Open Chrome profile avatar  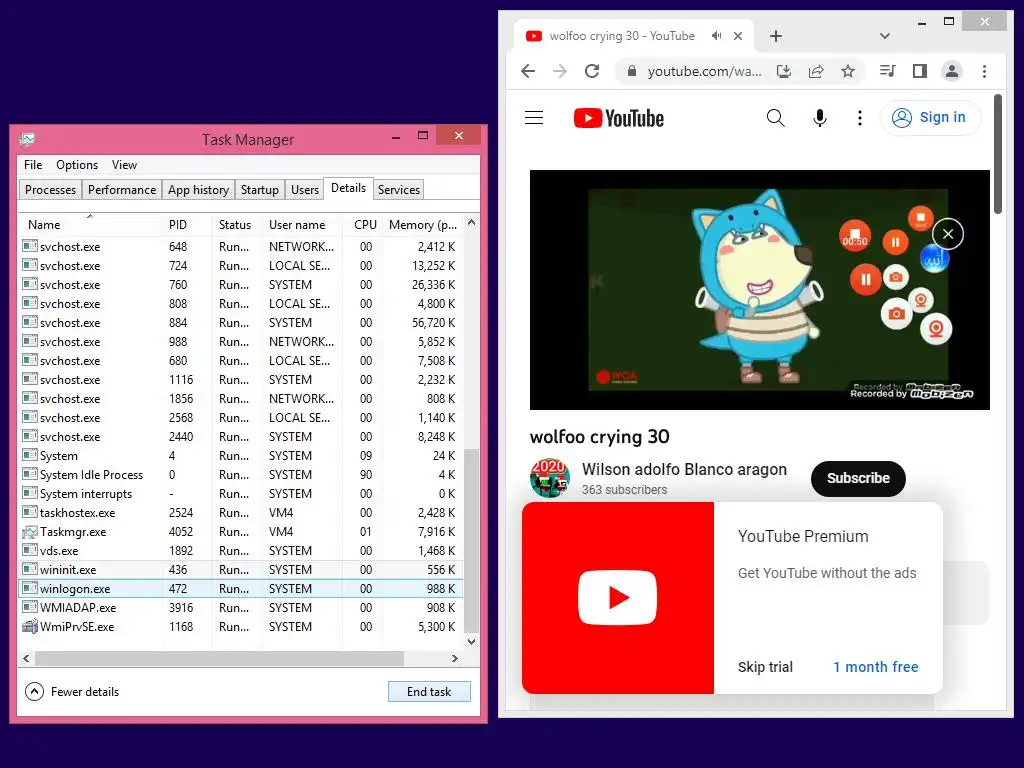(x=952, y=71)
